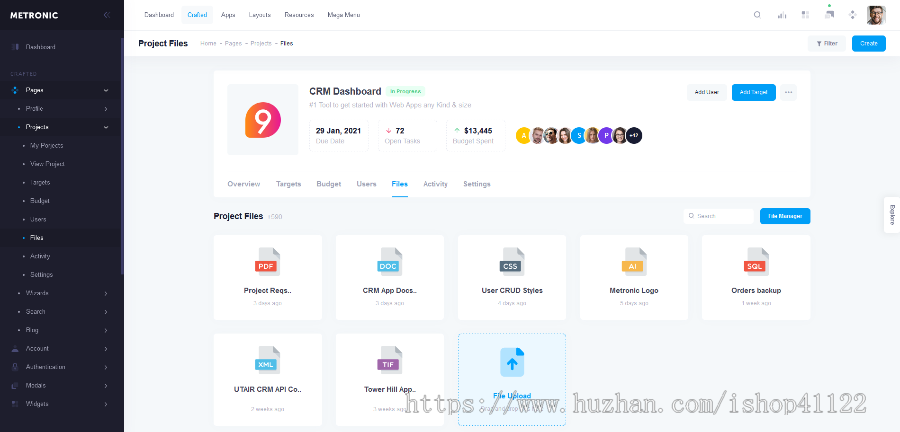This screenshot has height=432, width=900.
Task: Open the Resources top menu
Action: click(299, 15)
